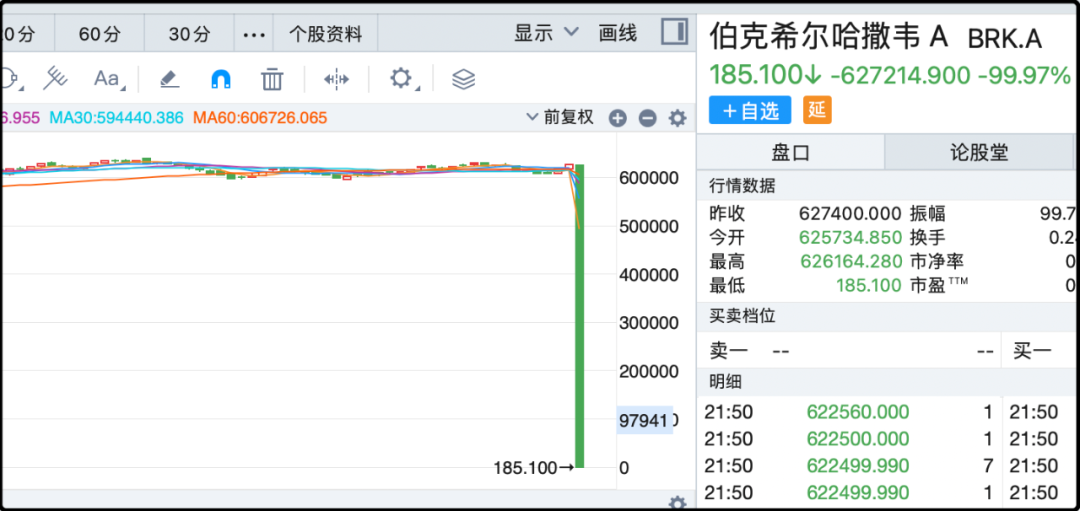The height and width of the screenshot is (511, 1080).
Task: Click the 卖一 ask row label
Action: [x=729, y=351]
